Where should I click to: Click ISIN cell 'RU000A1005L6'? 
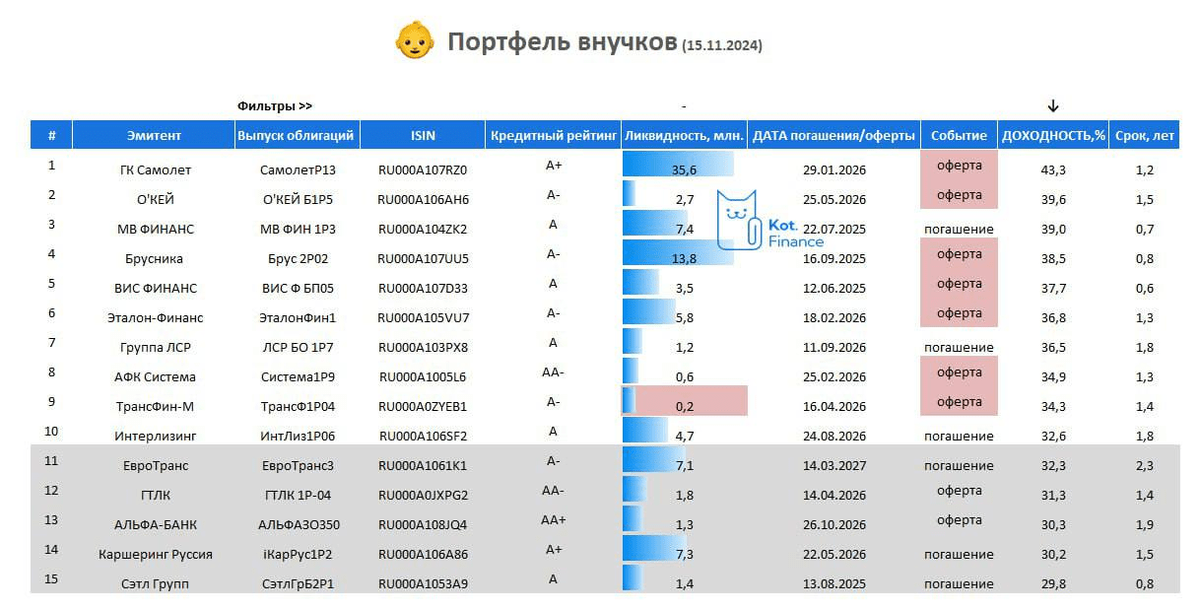(423, 377)
